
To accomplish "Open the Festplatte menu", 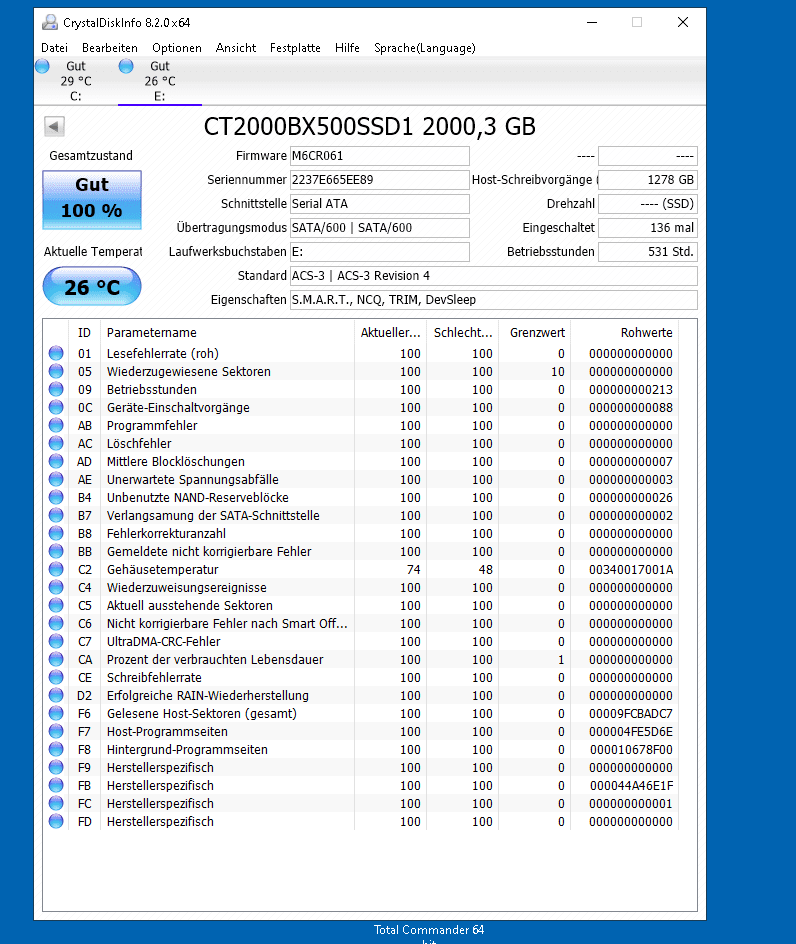I will point(295,48).
